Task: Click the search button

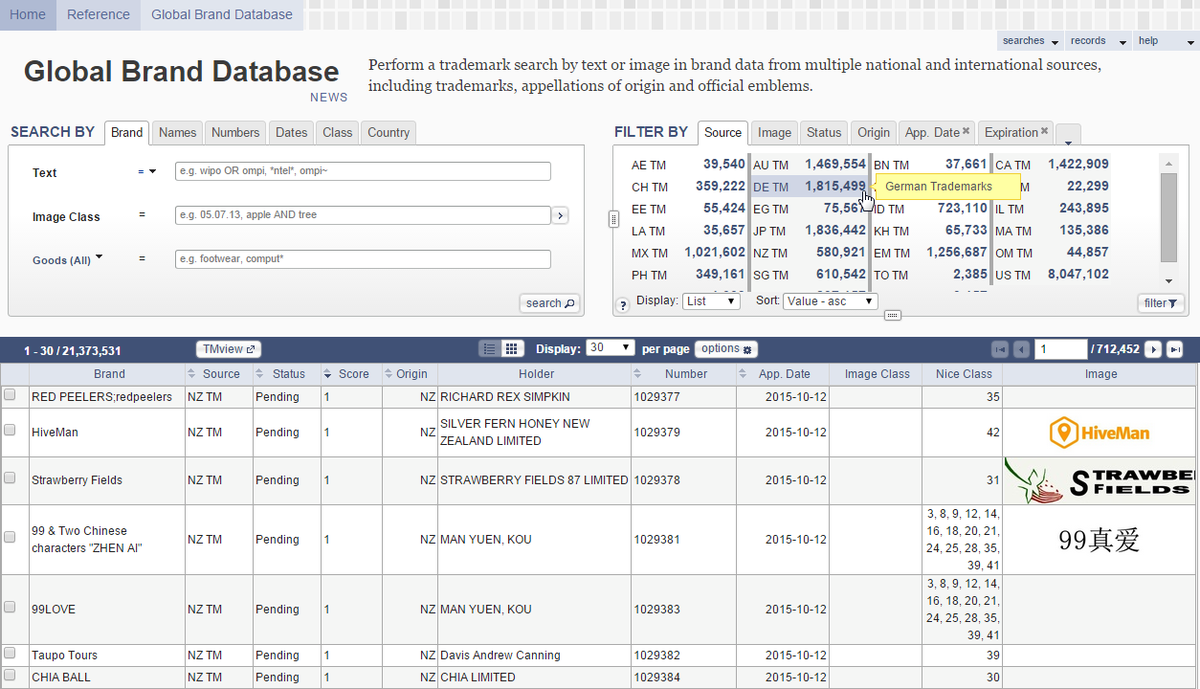Action: [550, 303]
